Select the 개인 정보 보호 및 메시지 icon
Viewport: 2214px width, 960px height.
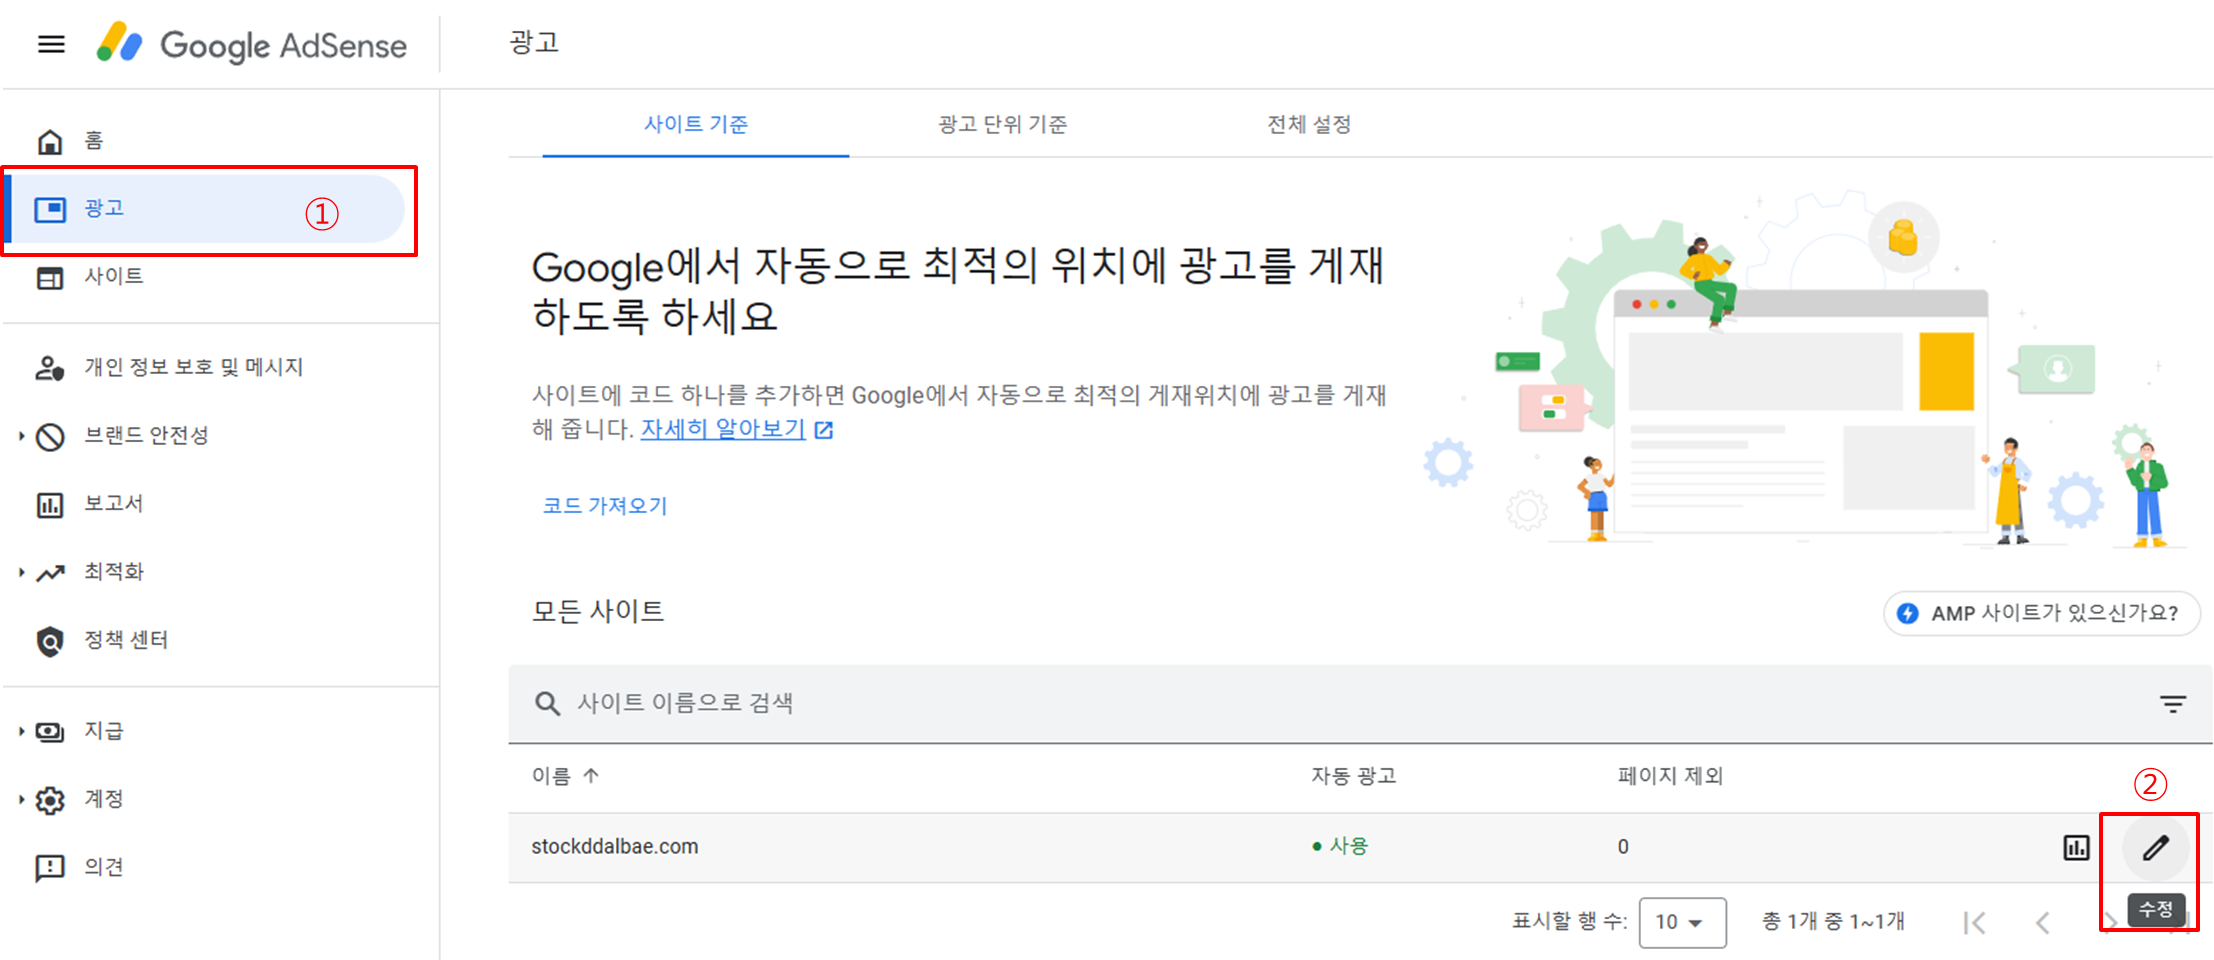pyautogui.click(x=50, y=366)
